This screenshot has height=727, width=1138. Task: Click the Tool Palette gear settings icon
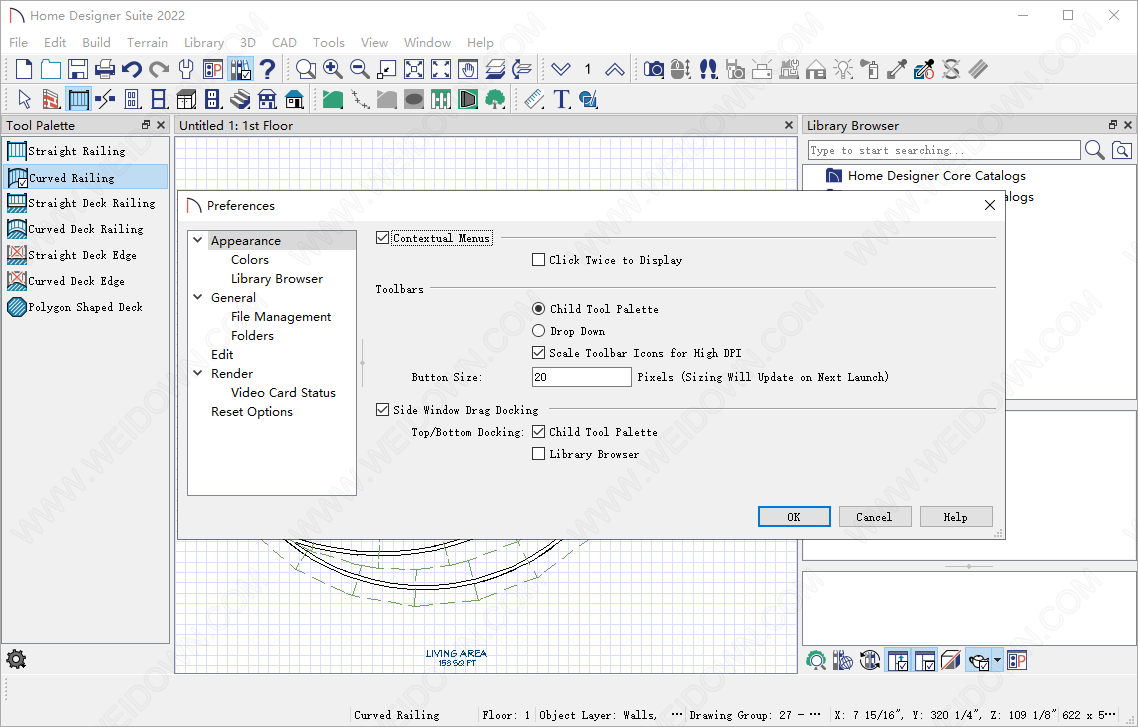[x=16, y=660]
